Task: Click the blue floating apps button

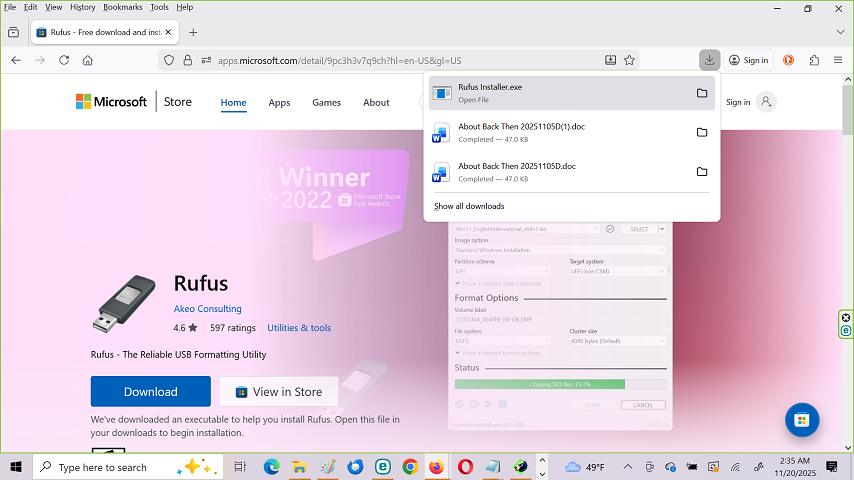Action: (x=802, y=420)
